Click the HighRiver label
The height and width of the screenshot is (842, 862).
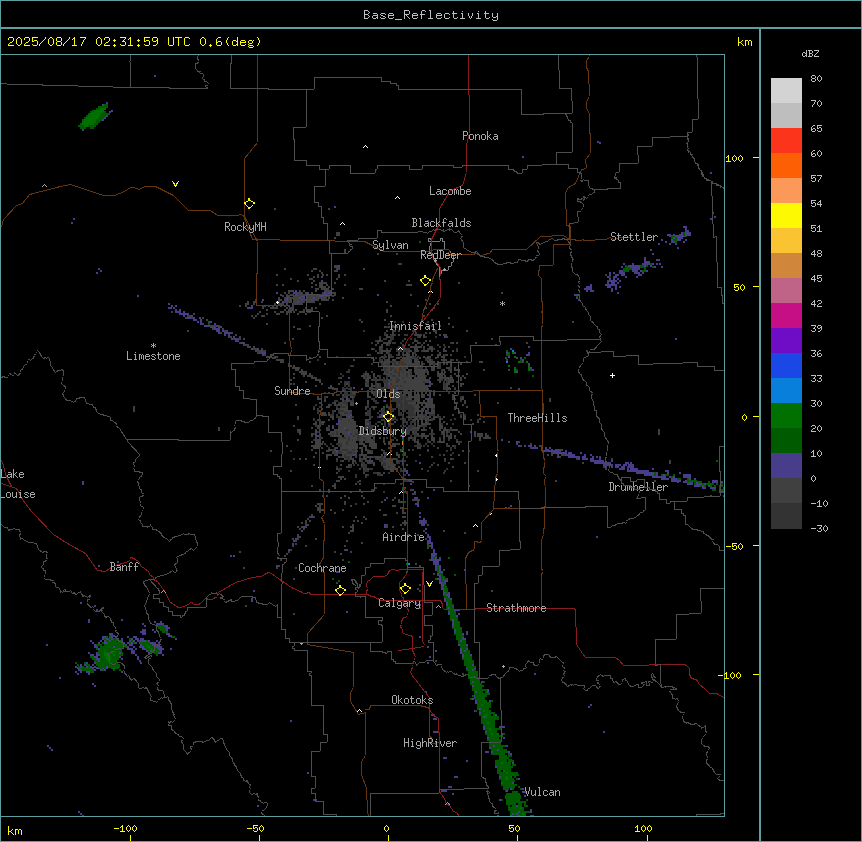pos(430,743)
